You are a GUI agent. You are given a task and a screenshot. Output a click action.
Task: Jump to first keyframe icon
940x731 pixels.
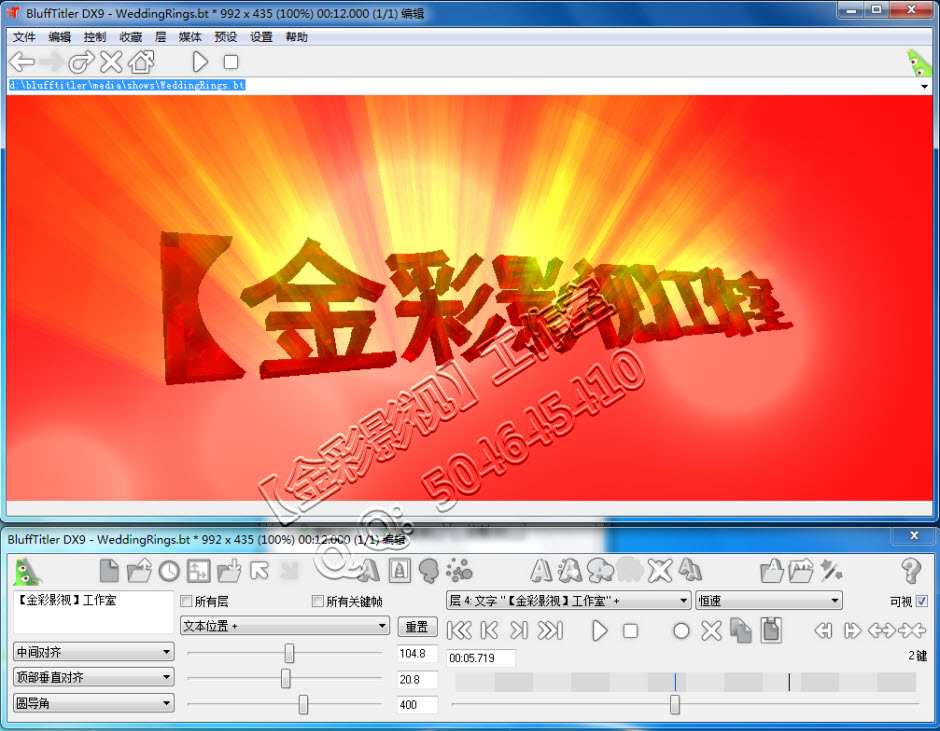coord(458,631)
